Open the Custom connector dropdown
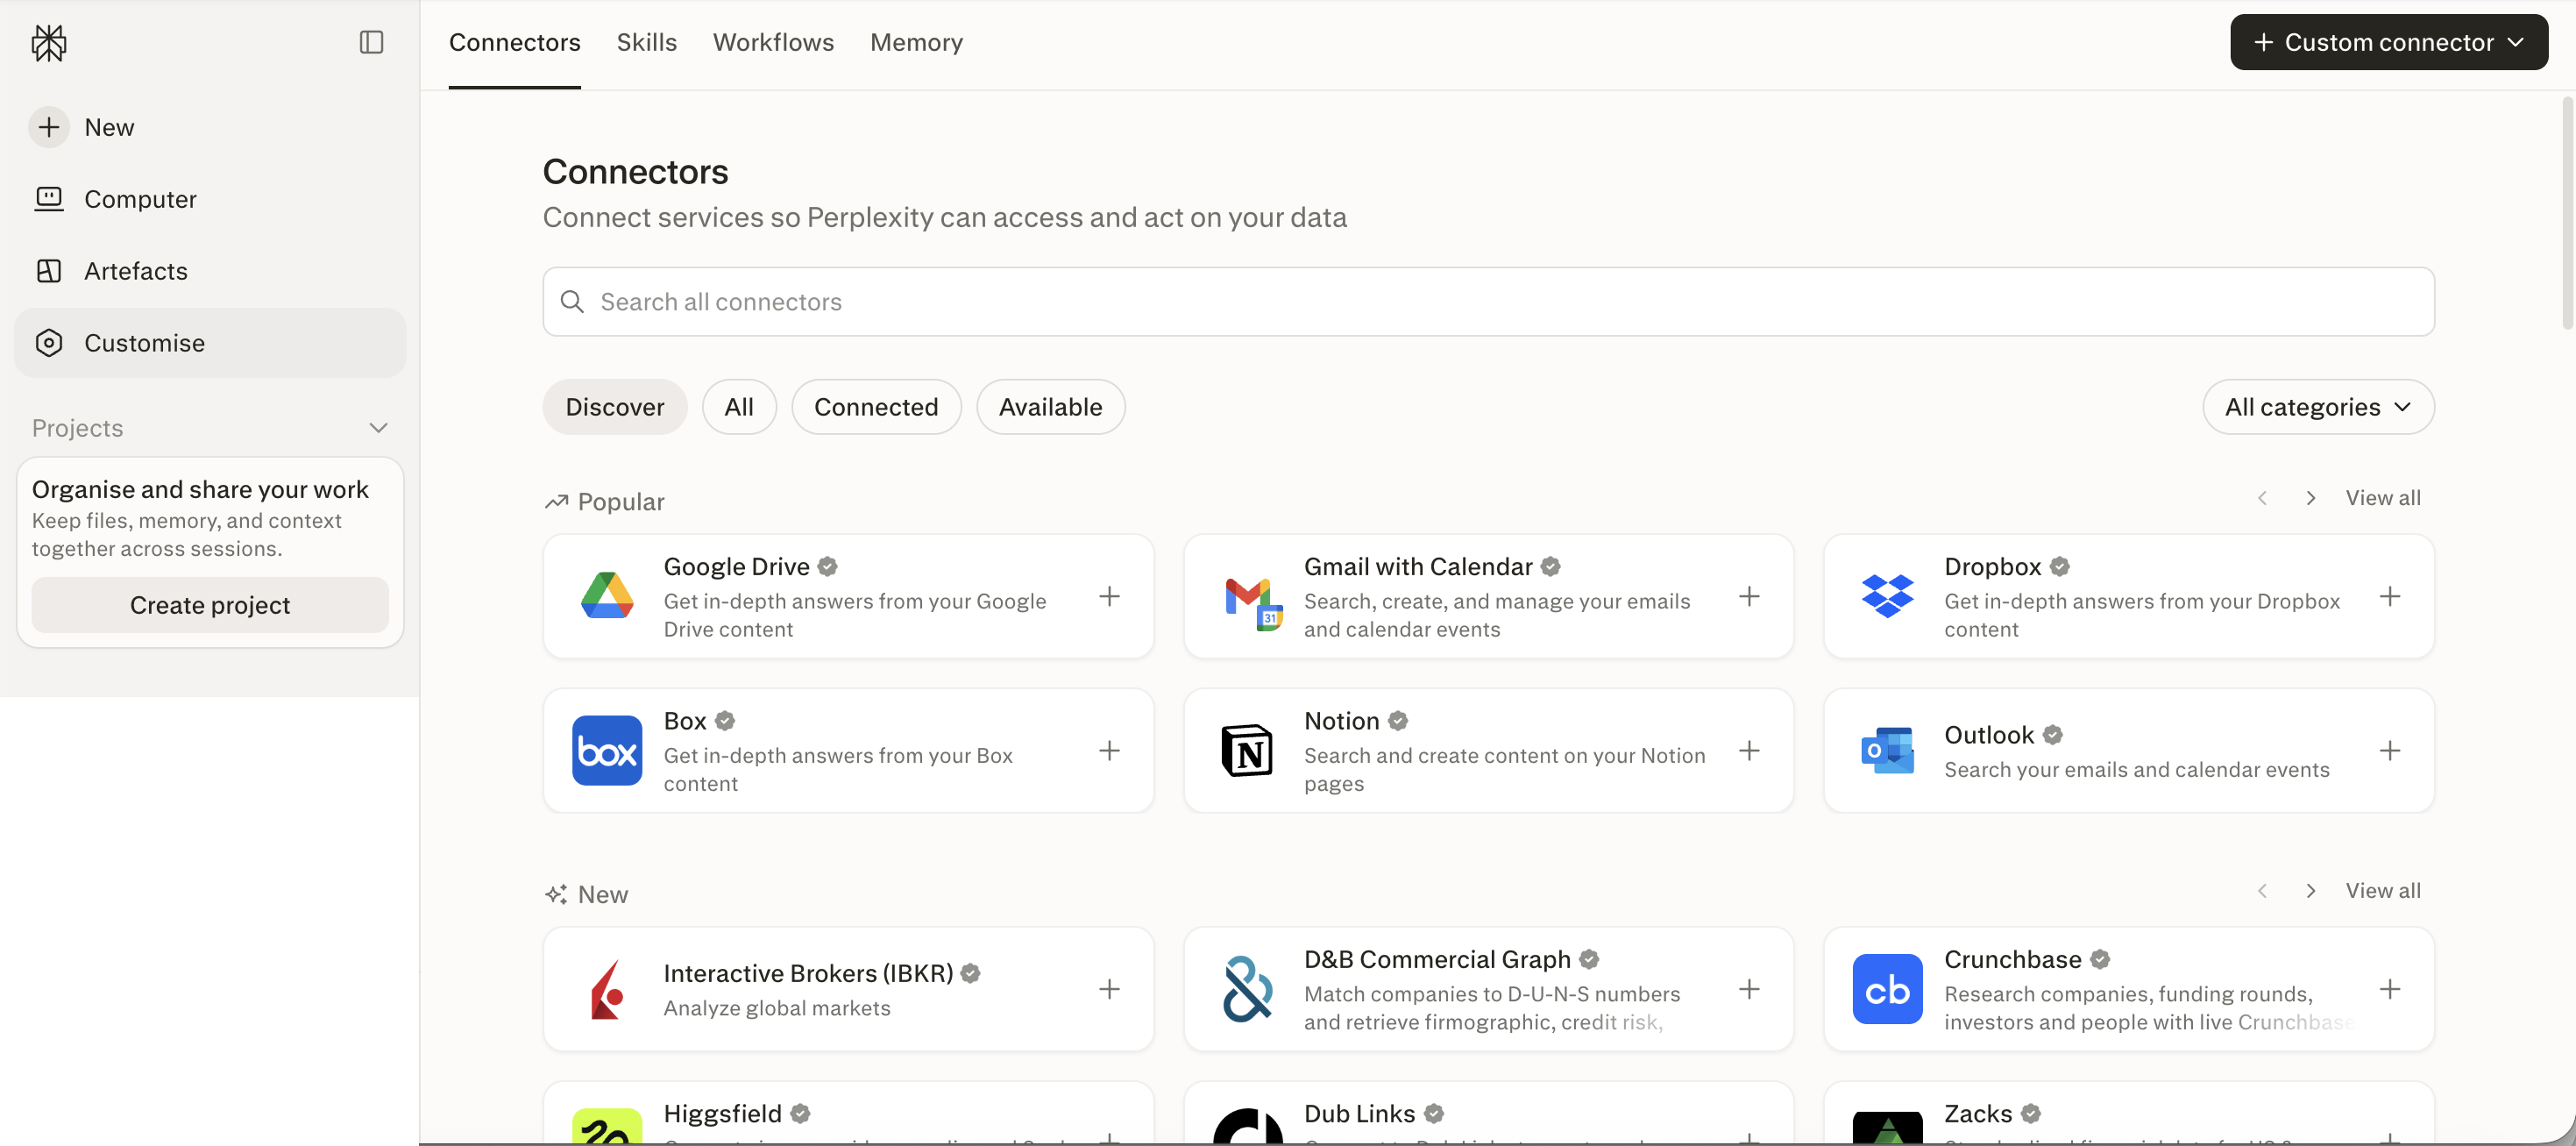 (2388, 42)
